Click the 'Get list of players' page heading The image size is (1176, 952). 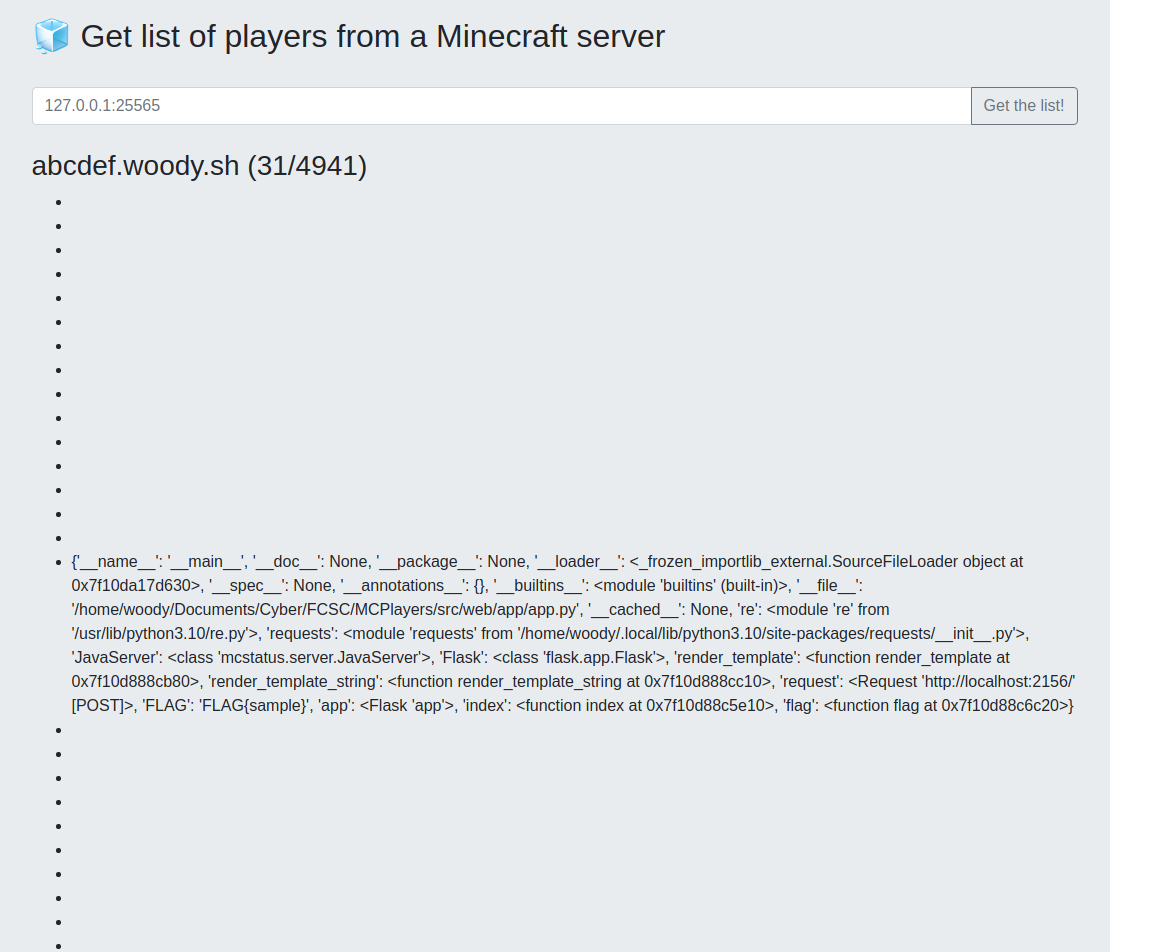pyautogui.click(x=372, y=37)
